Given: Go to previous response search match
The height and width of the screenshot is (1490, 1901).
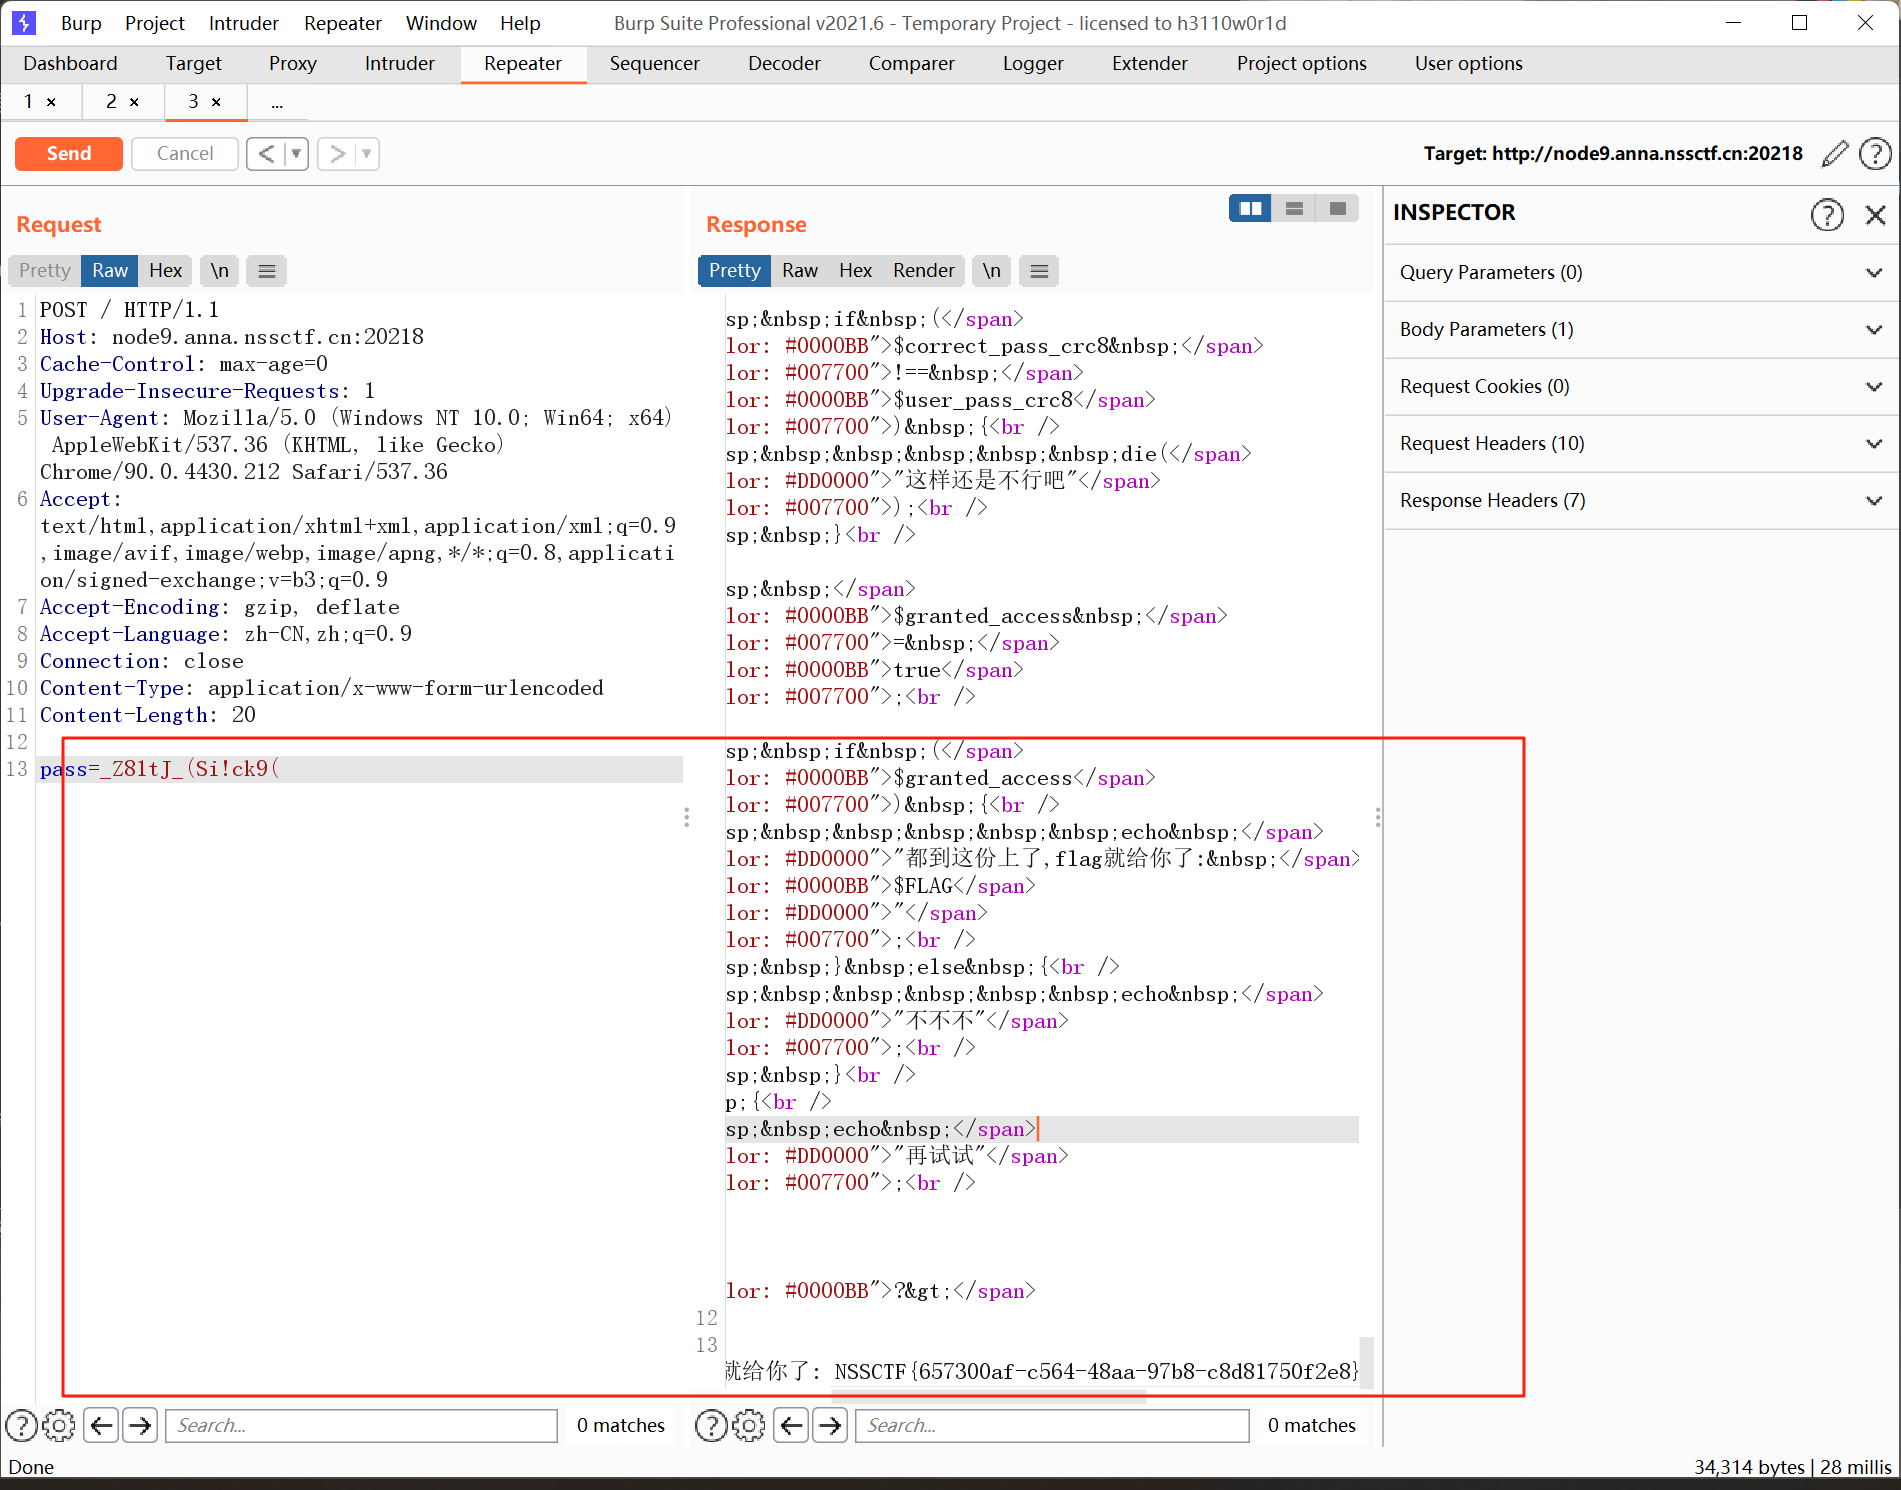Looking at the screenshot, I should [791, 1425].
